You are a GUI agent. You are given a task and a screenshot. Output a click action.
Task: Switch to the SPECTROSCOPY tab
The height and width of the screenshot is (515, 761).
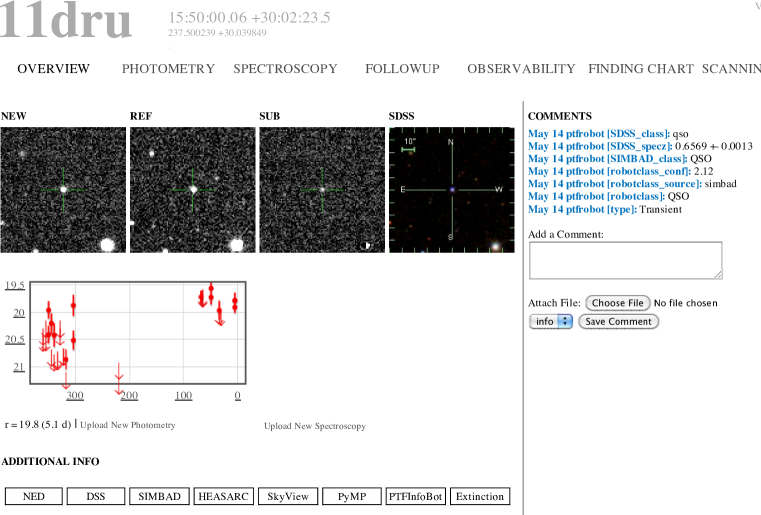point(285,69)
